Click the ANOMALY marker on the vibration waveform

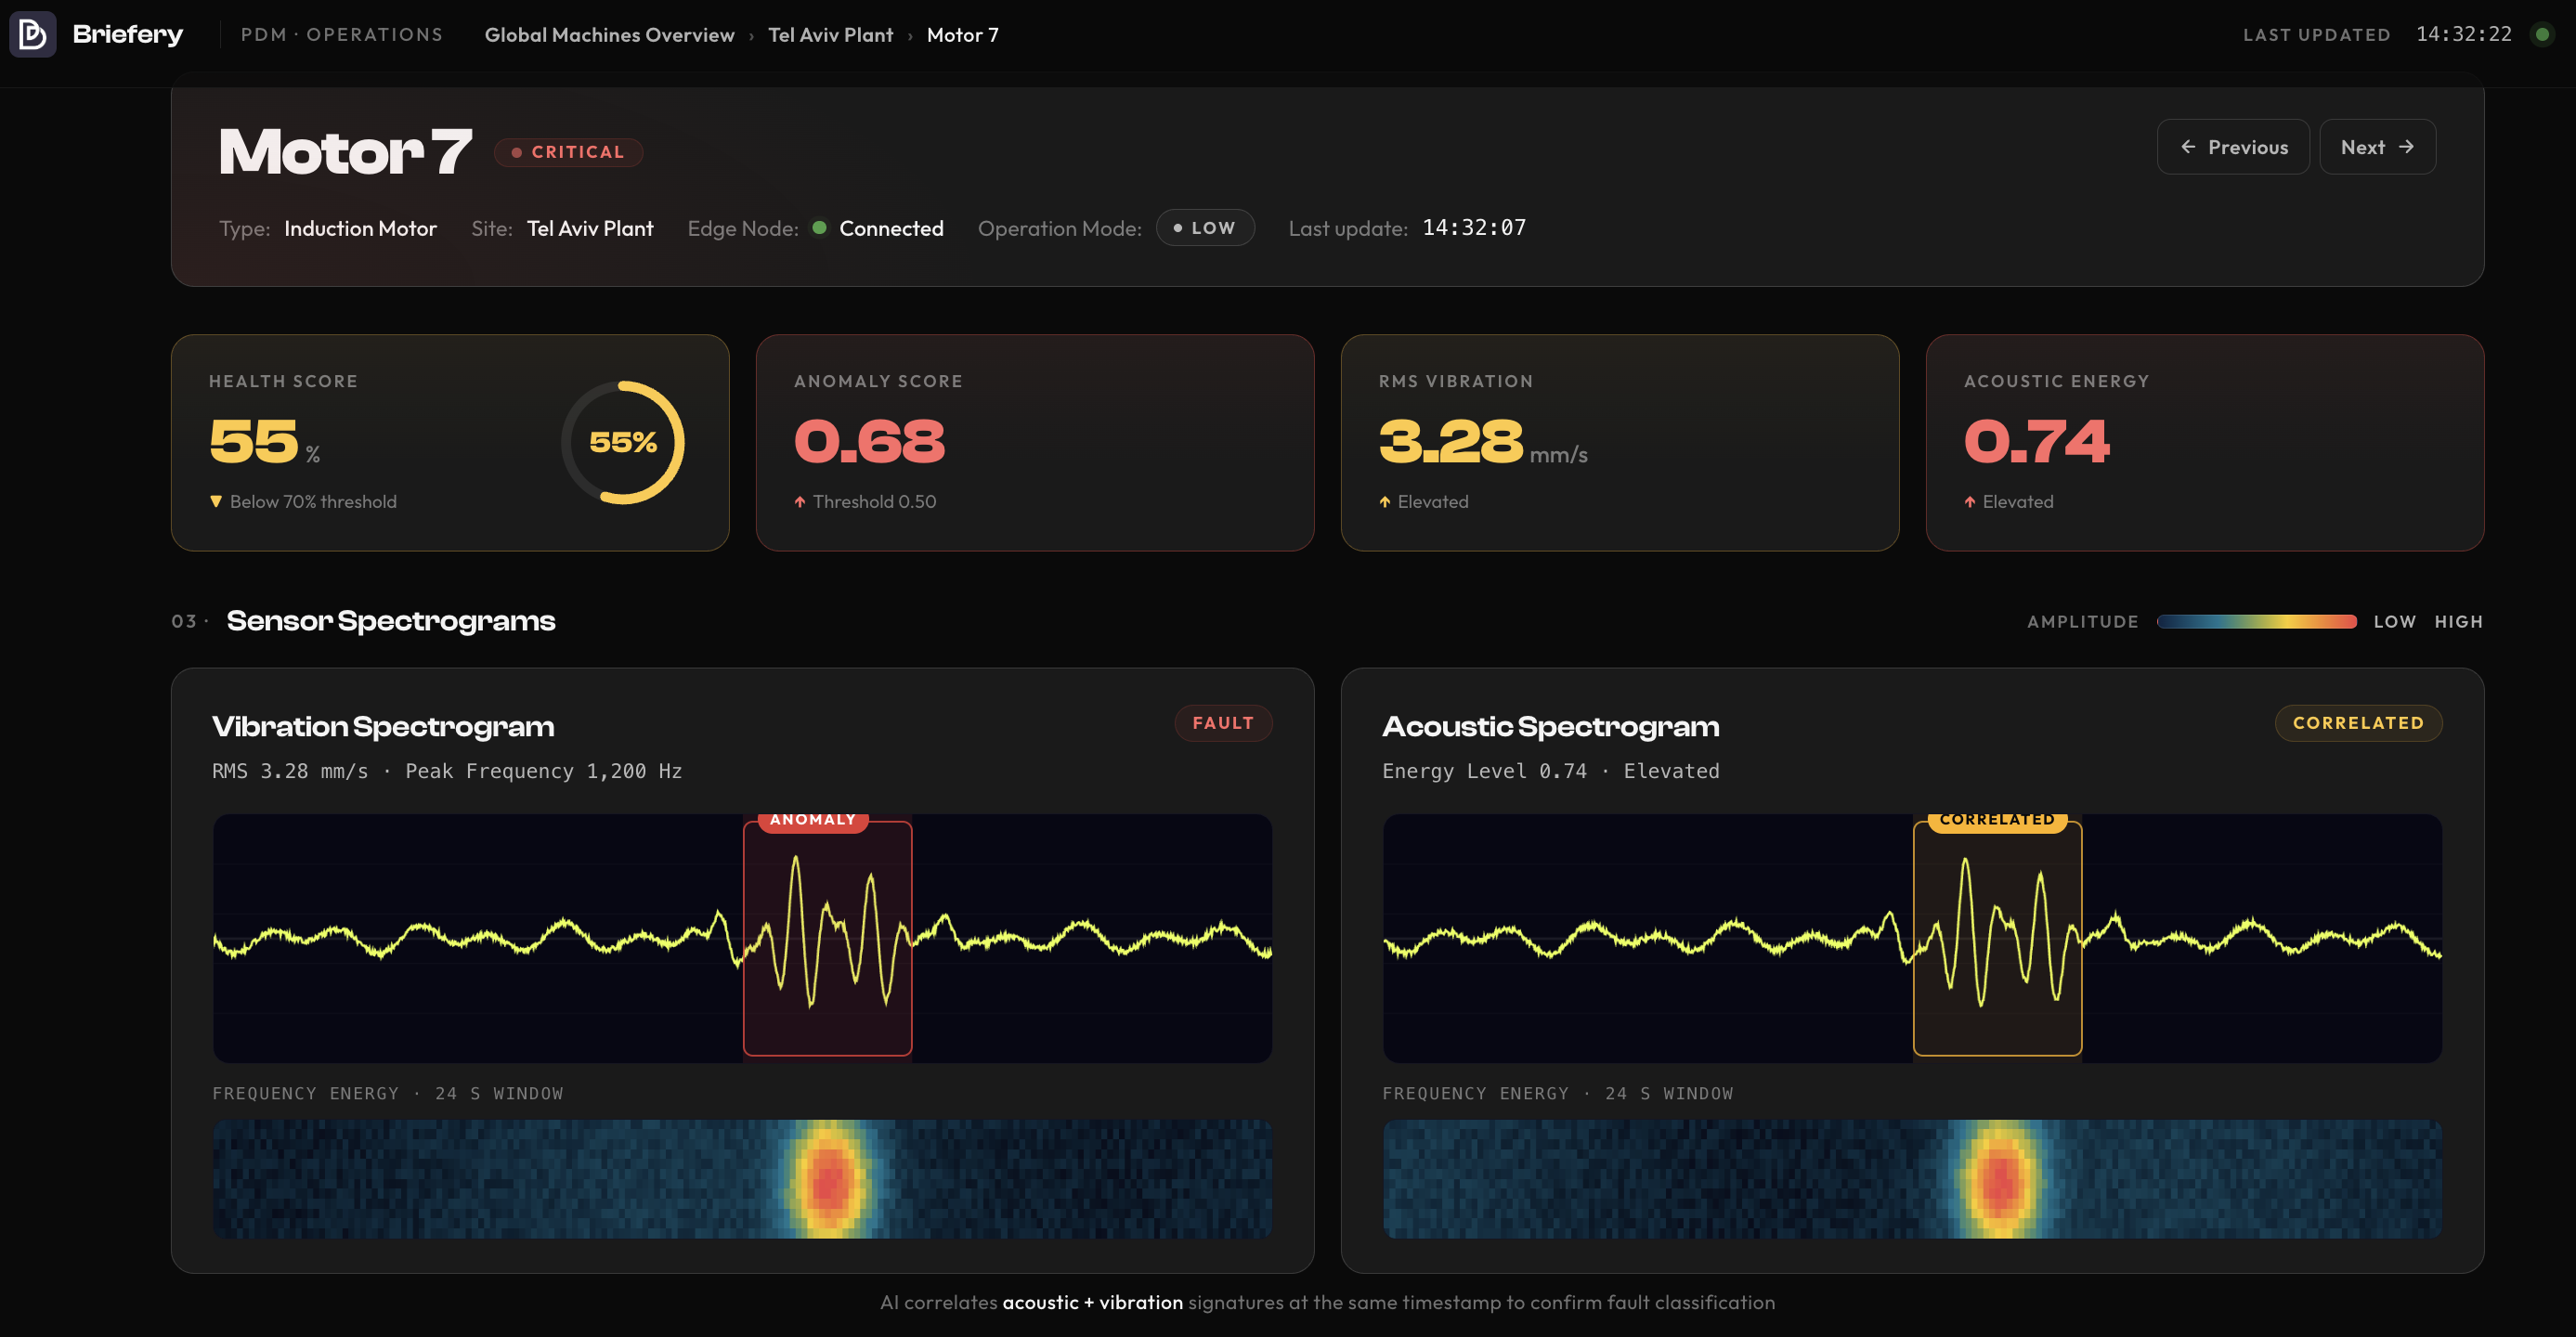[813, 819]
